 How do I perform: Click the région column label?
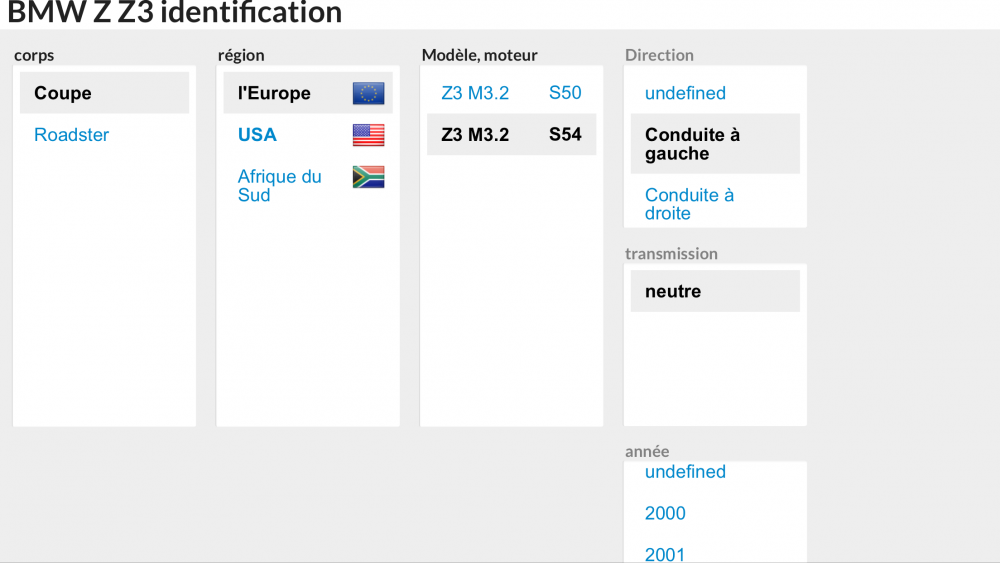[241, 55]
